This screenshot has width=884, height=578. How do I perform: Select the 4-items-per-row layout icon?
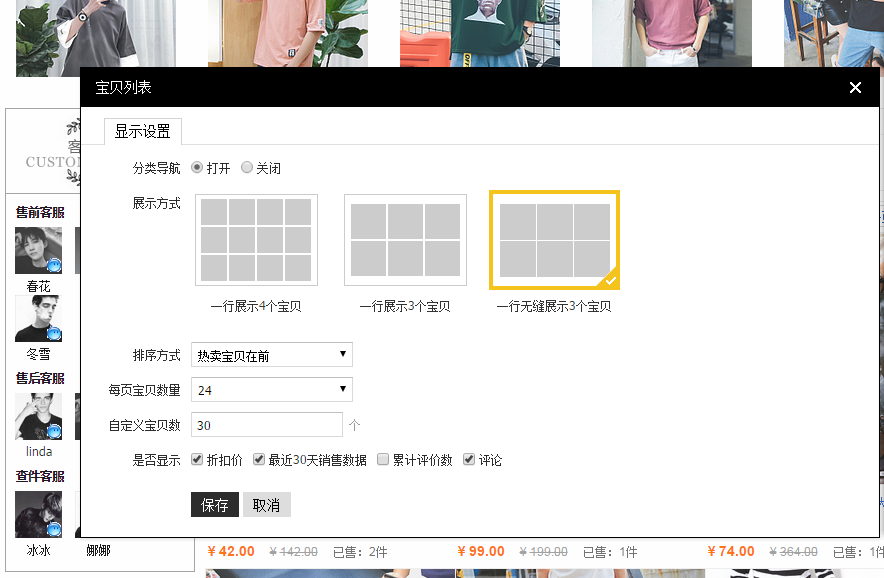(x=256, y=240)
